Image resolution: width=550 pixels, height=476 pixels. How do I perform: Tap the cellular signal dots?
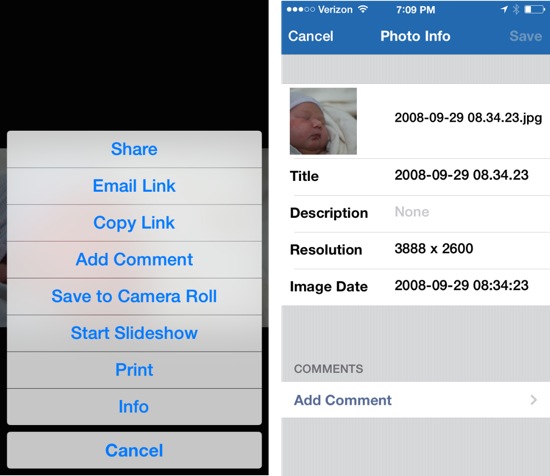point(301,9)
